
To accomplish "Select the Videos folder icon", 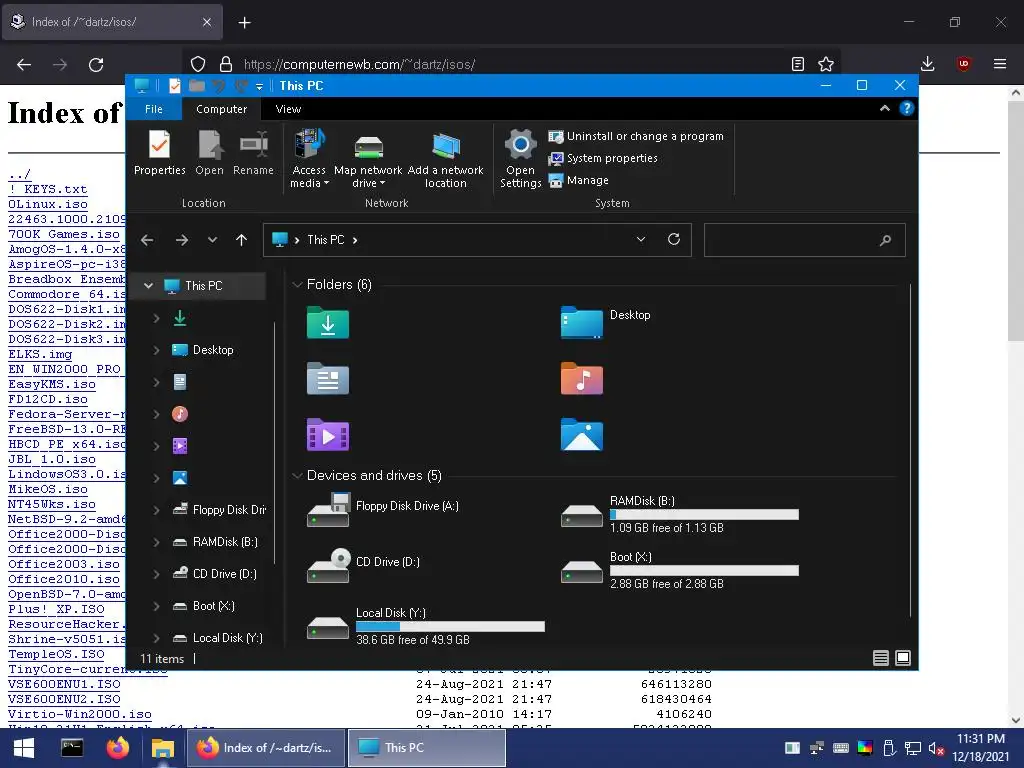I will coord(328,435).
